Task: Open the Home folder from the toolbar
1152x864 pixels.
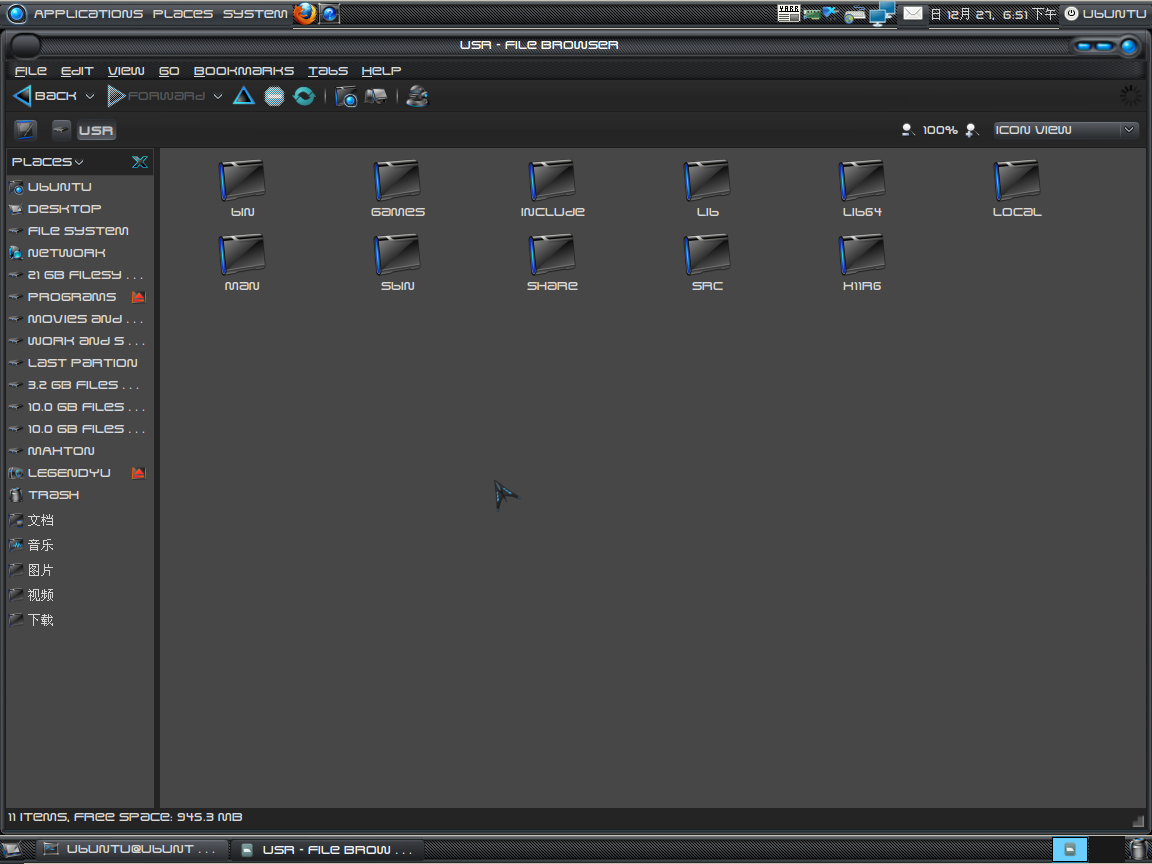Action: [346, 96]
